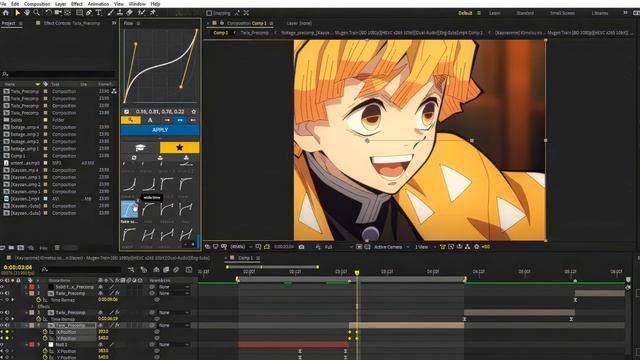640x360 pixels.
Task: Click the Flow preset refresh icon
Action: (134, 158)
